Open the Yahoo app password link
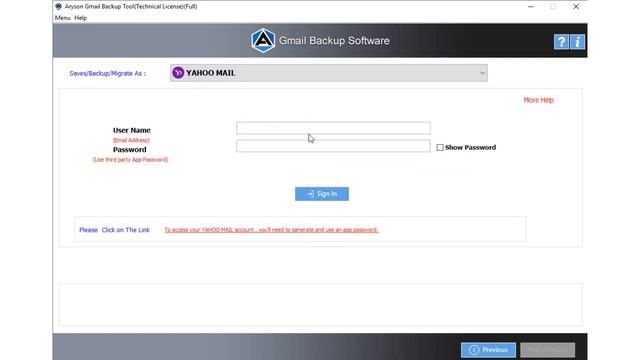The height and width of the screenshot is (360, 640). 271,230
